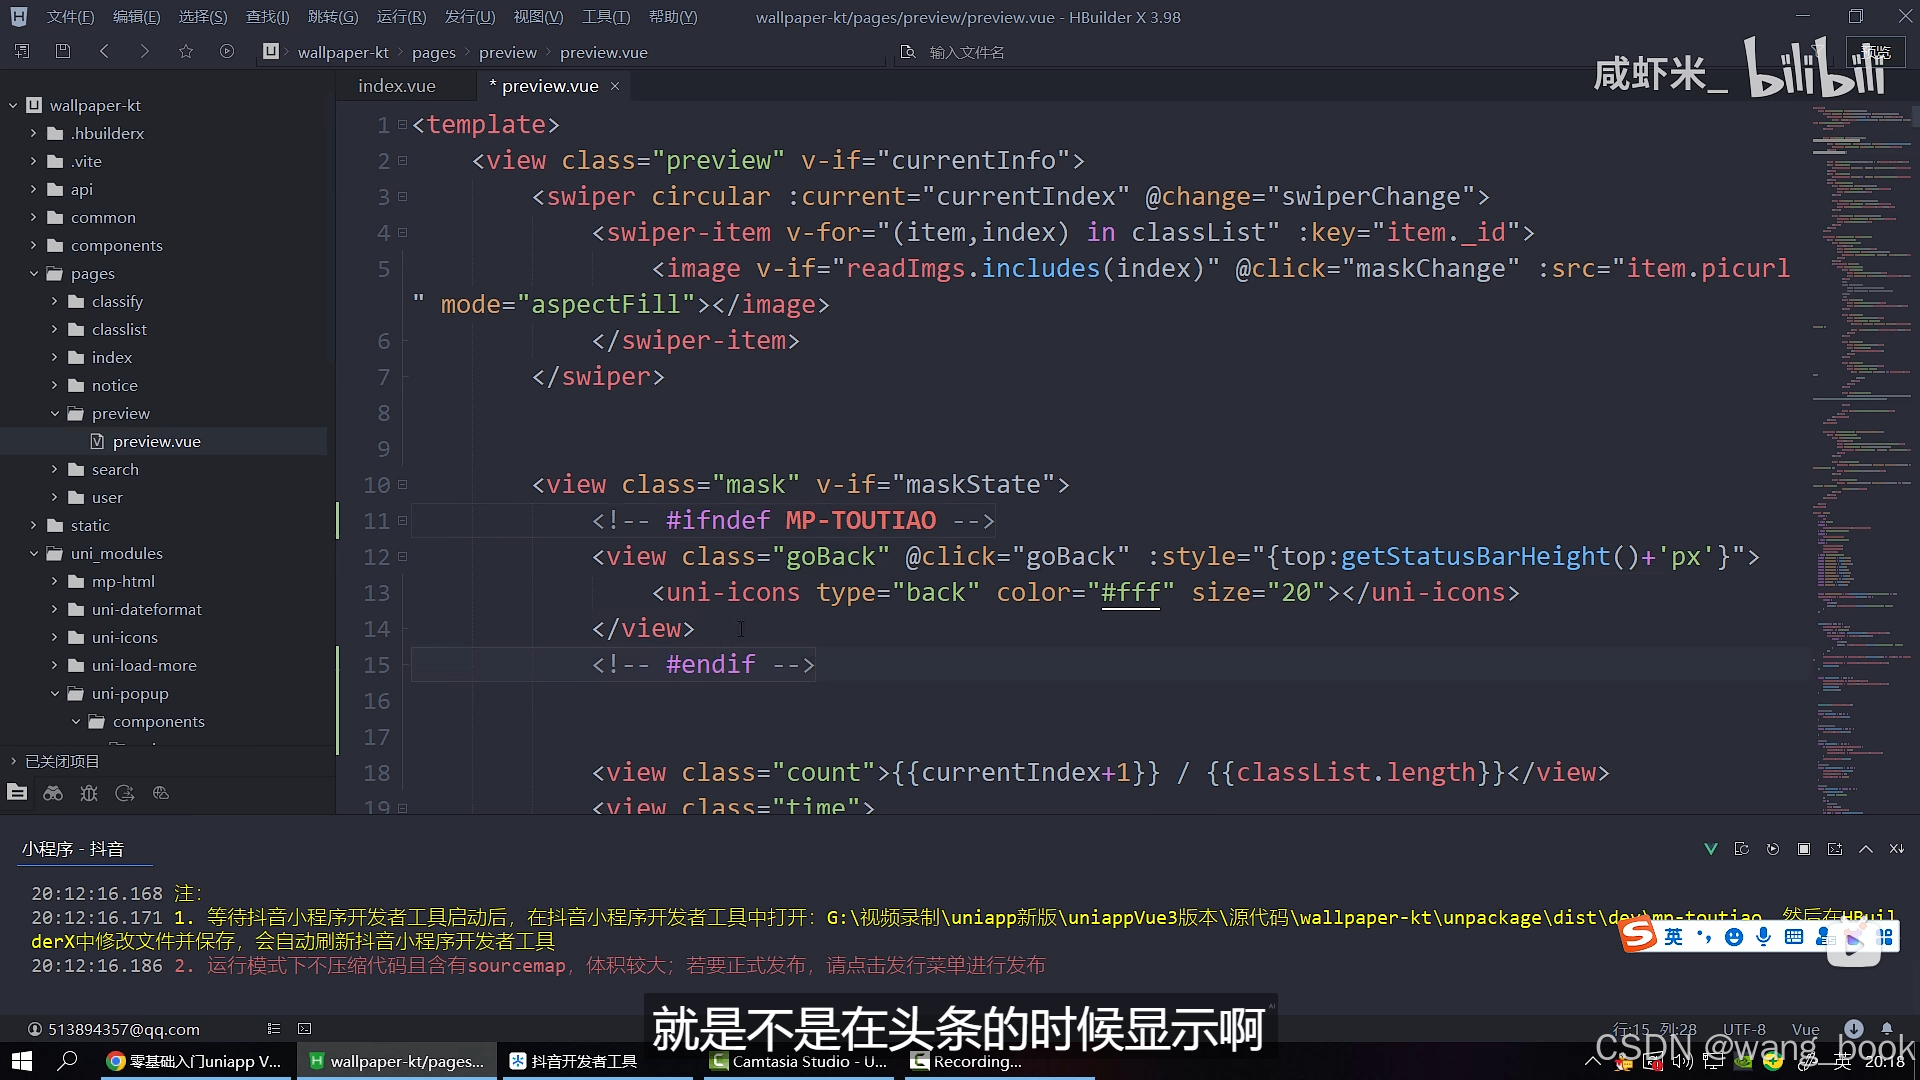The height and width of the screenshot is (1080, 1920).
Task: Open the bug debug icon in sidebar bottom
Action: pos(89,793)
